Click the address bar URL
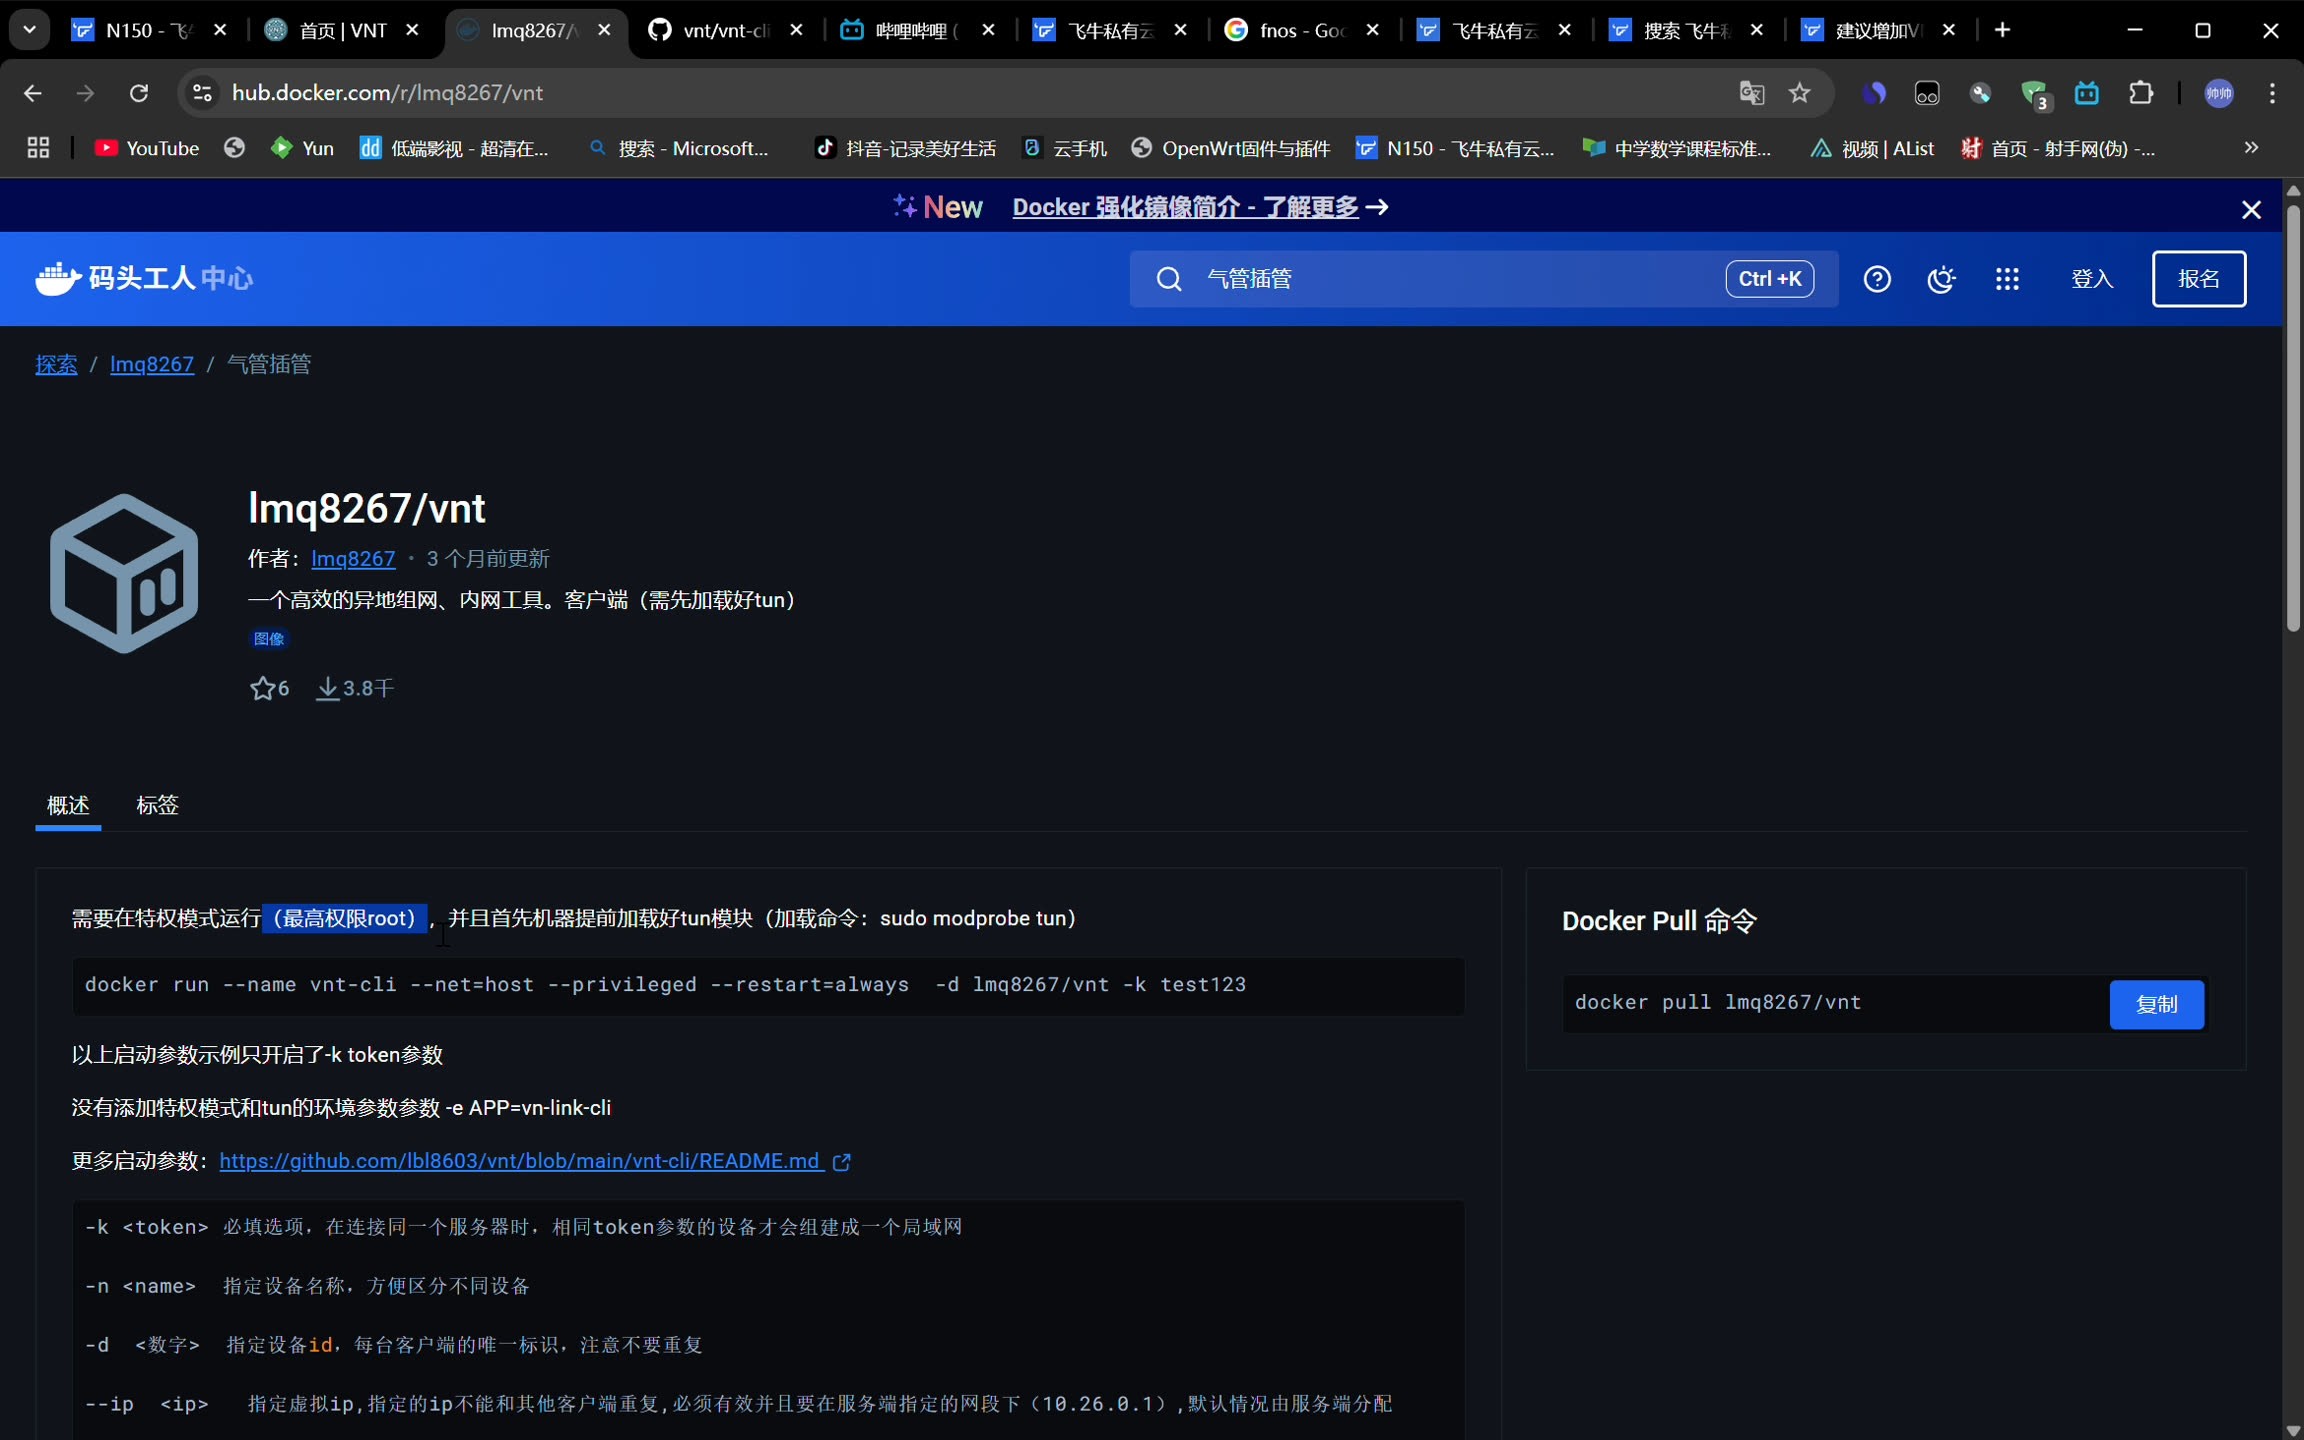The width and height of the screenshot is (2304, 1440). point(387,93)
